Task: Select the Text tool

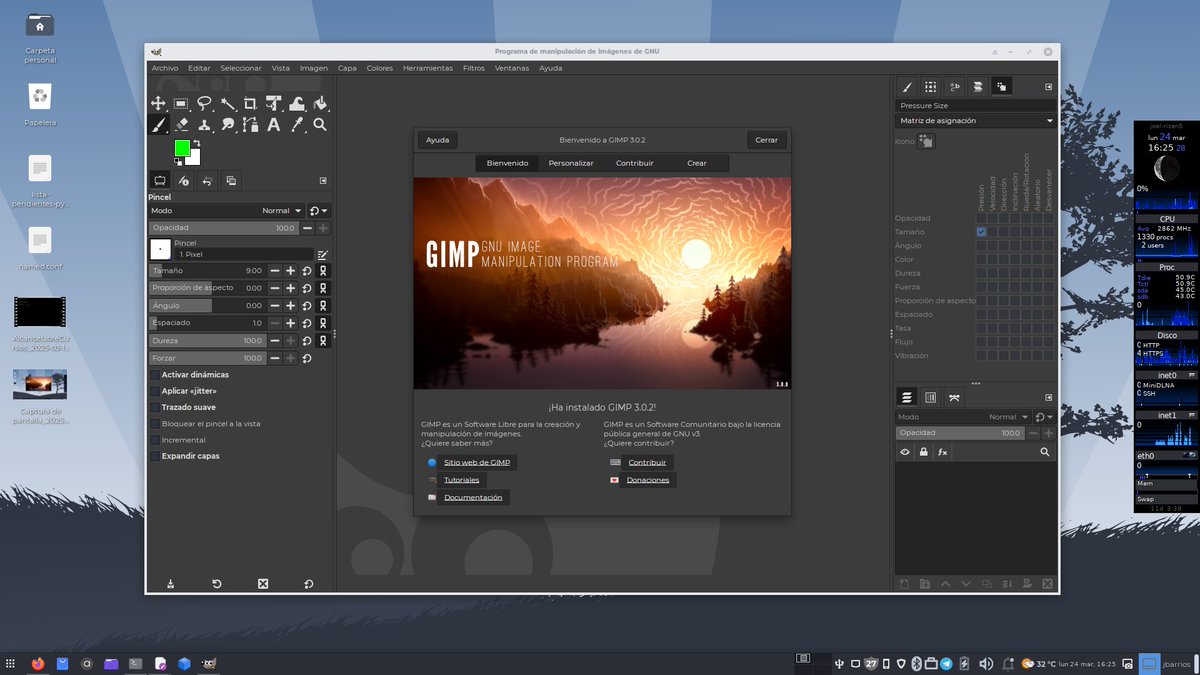Action: coord(273,125)
